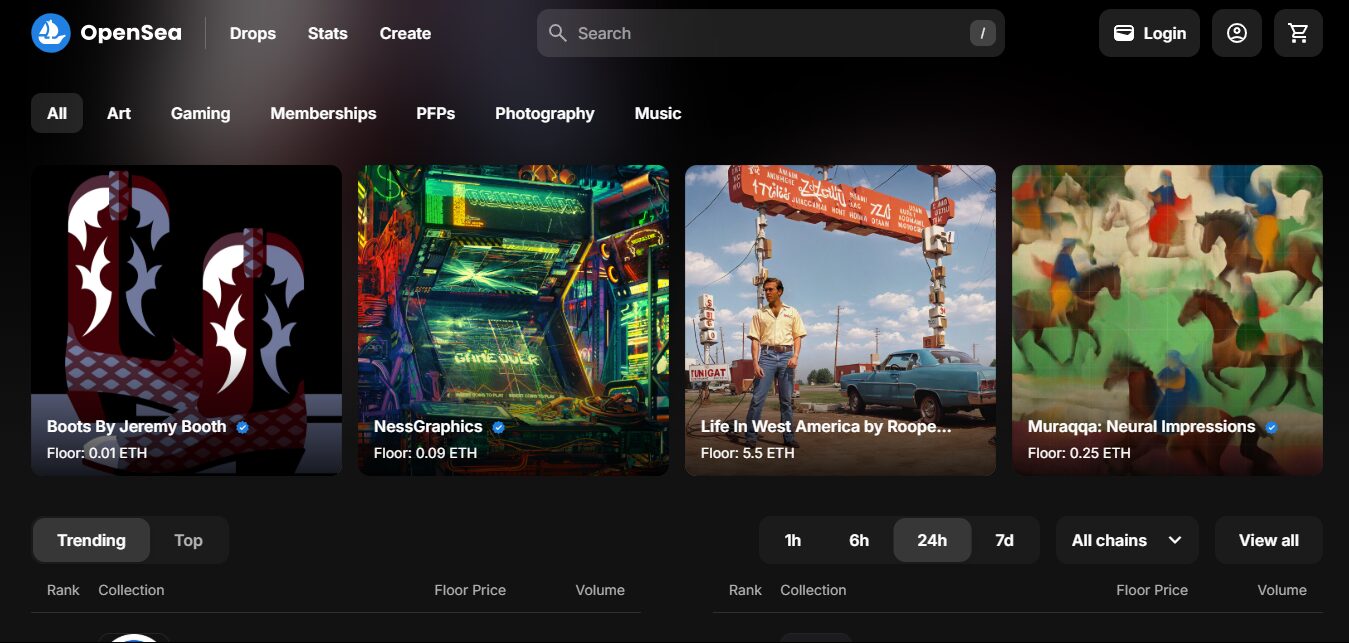Click the magnifier icon in search bar
This screenshot has height=643, width=1349.
pos(557,33)
